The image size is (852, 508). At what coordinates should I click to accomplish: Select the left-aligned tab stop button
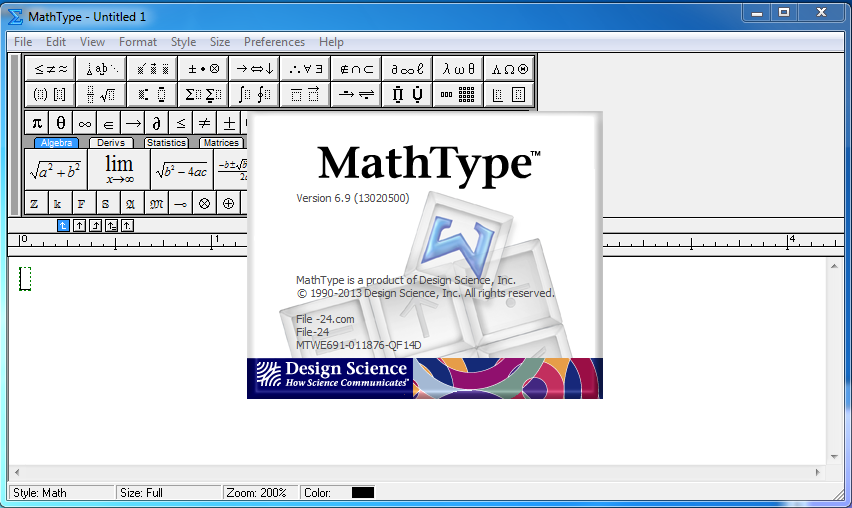pos(63,225)
